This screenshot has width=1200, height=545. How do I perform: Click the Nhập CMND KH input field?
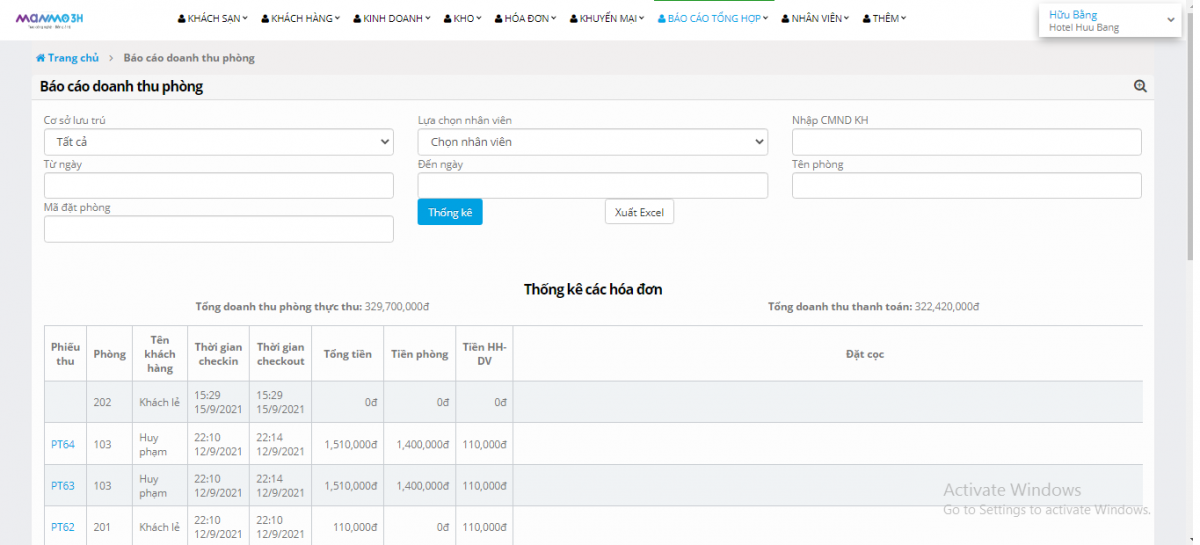[x=966, y=142]
